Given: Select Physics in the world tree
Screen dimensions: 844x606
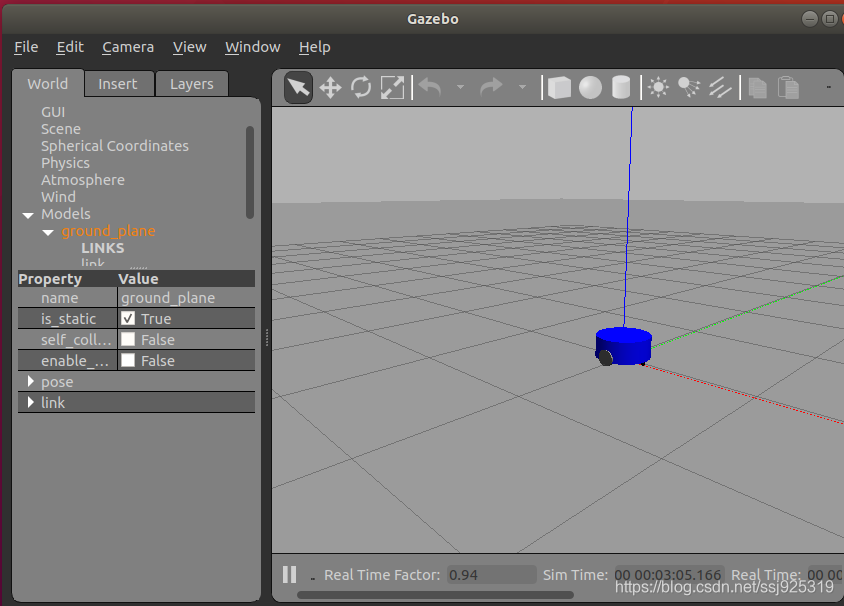Looking at the screenshot, I should 65,163.
